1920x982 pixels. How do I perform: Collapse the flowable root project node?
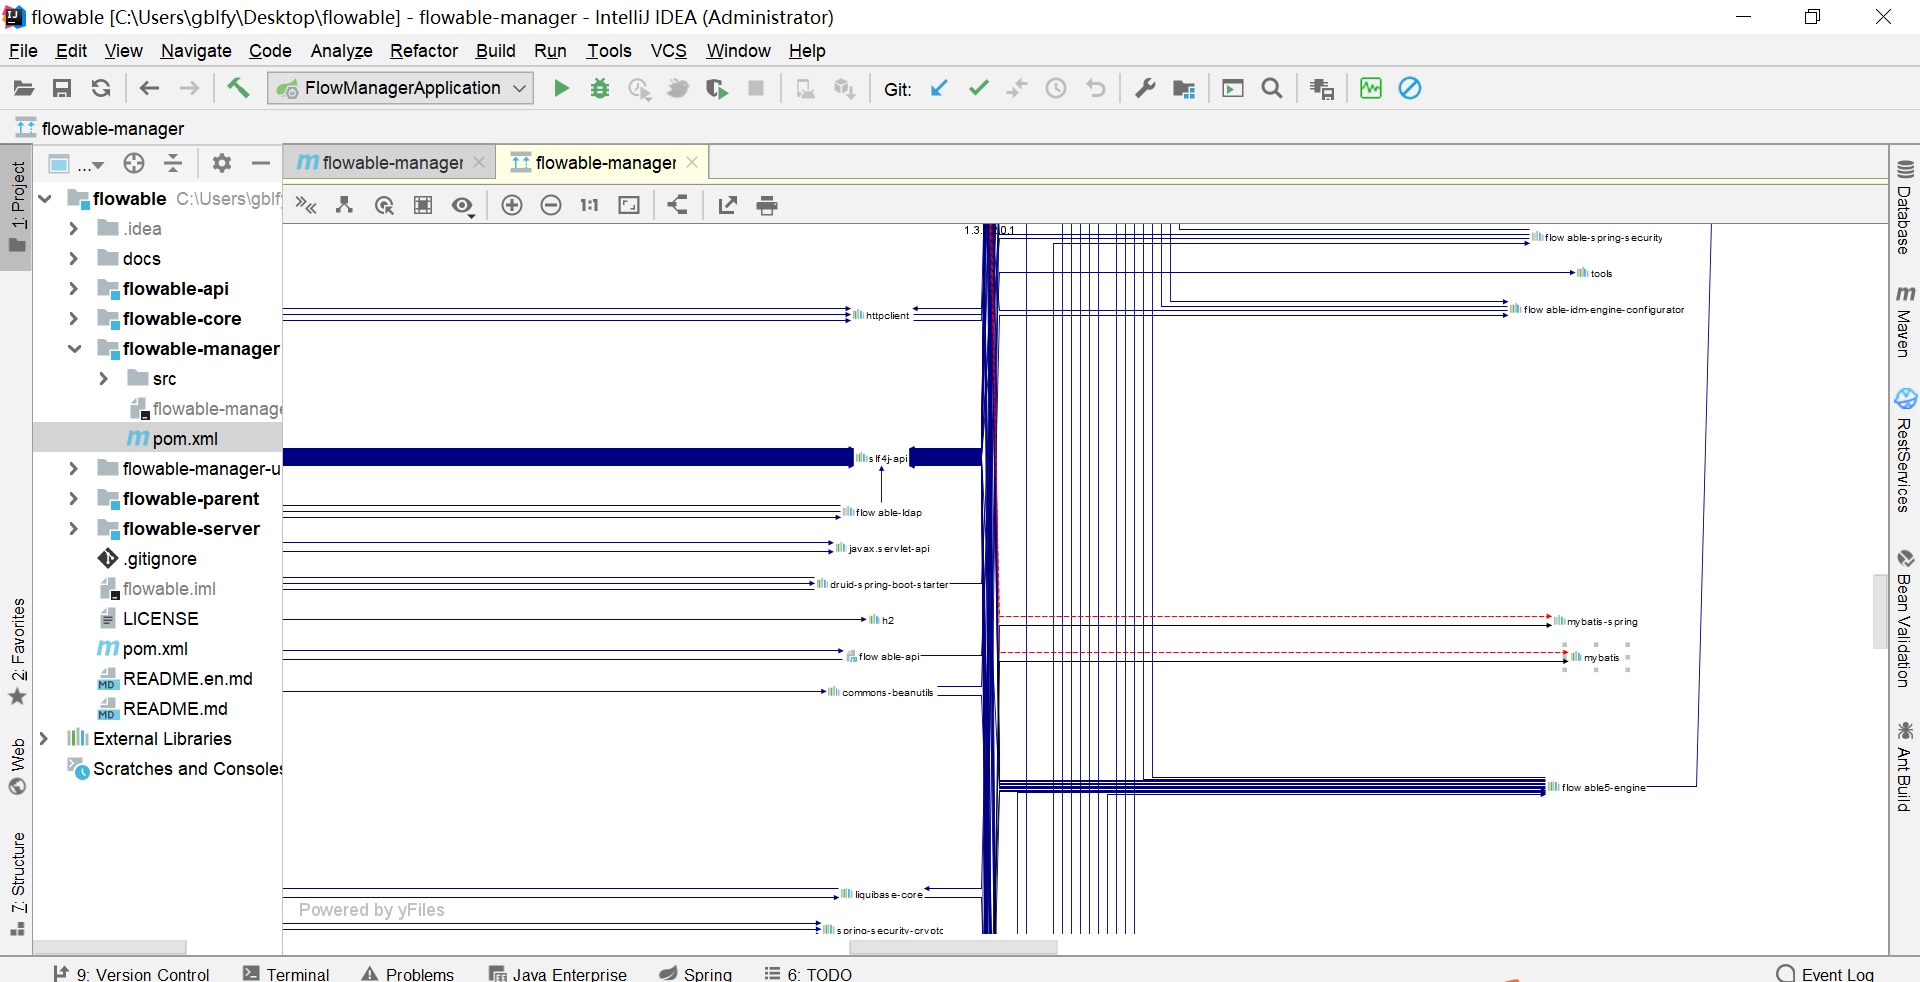point(45,199)
